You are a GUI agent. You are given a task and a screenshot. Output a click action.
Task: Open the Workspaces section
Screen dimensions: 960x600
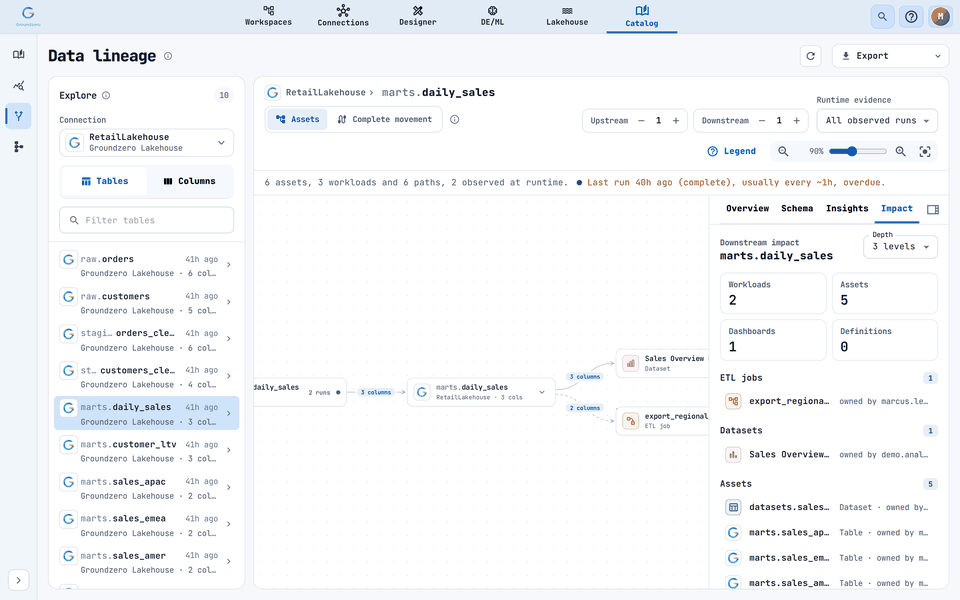pos(268,16)
